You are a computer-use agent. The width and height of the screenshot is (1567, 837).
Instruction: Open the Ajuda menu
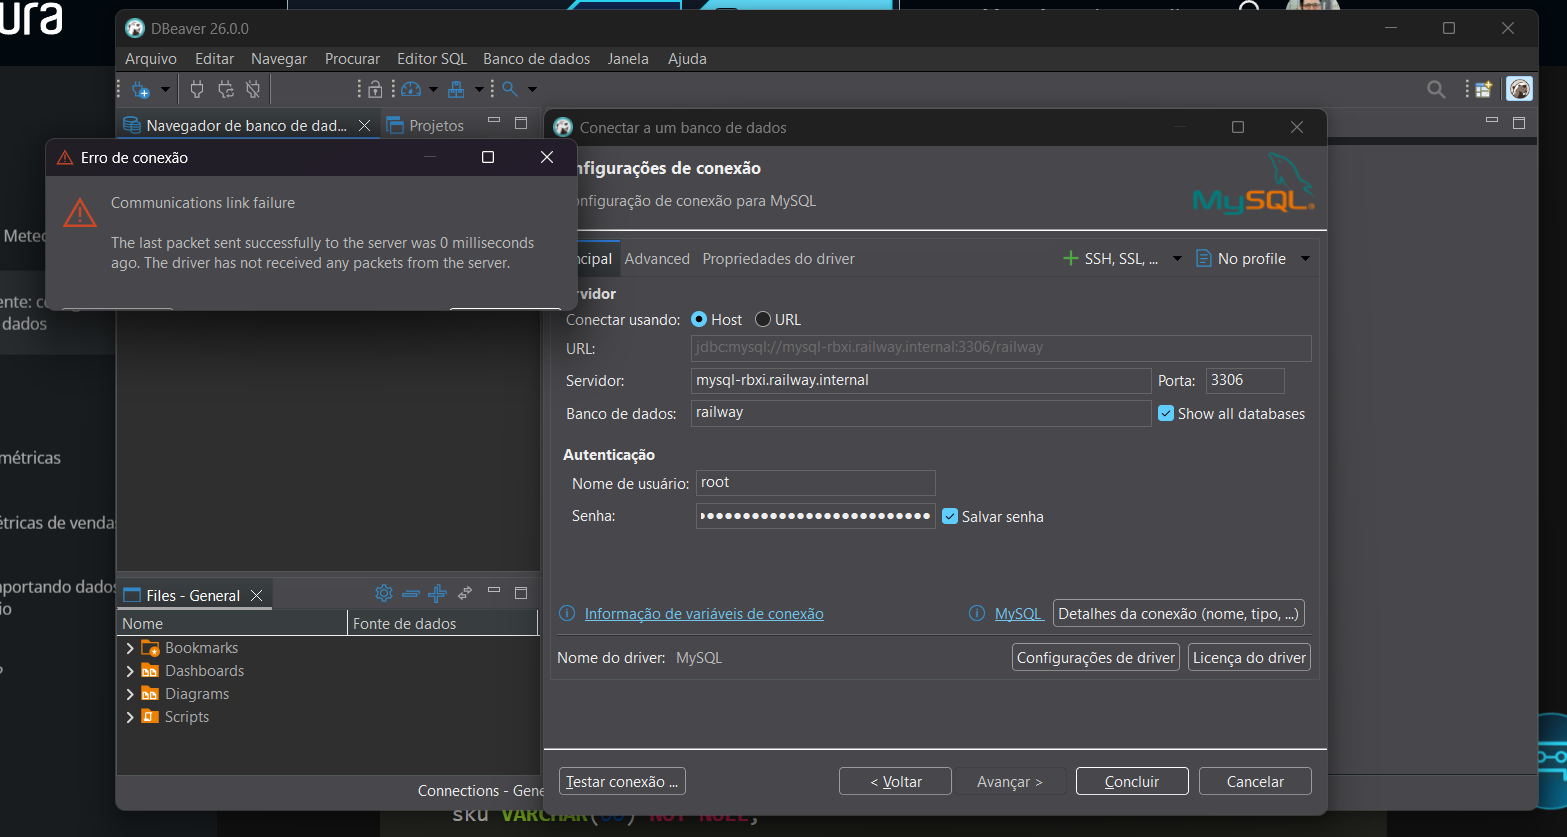(x=687, y=59)
